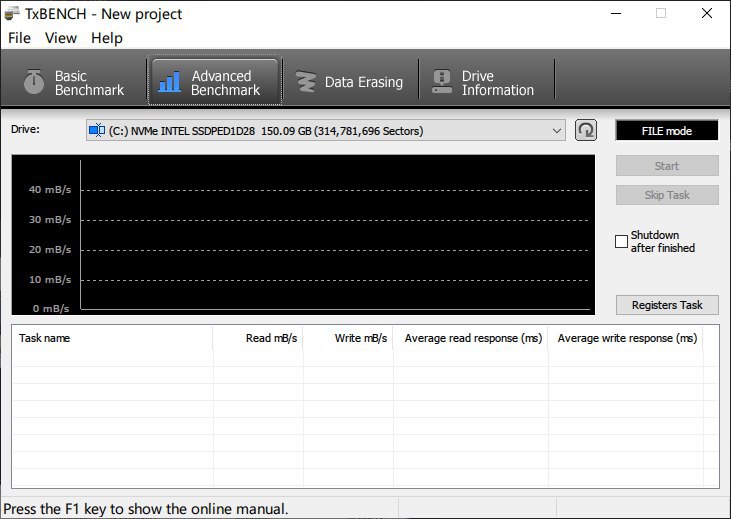Switch to the Drive Information tab
The width and height of the screenshot is (731, 519).
(x=485, y=82)
